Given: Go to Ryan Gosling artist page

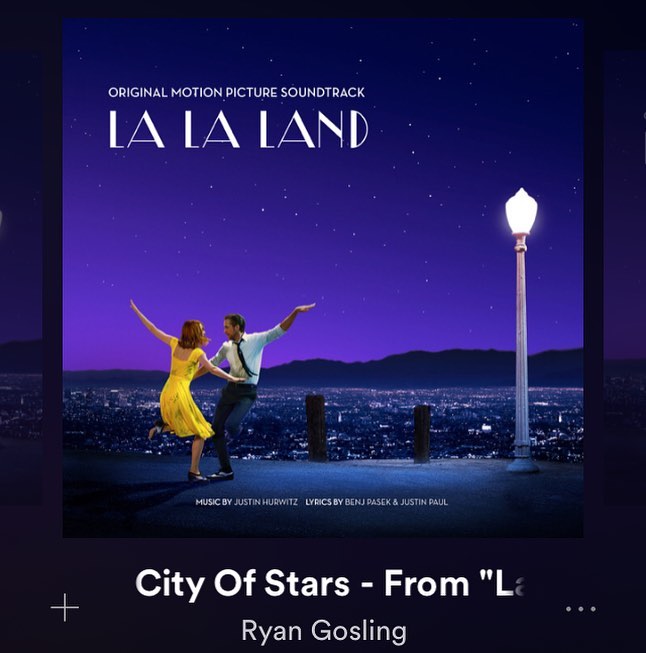Looking at the screenshot, I should 324,631.
